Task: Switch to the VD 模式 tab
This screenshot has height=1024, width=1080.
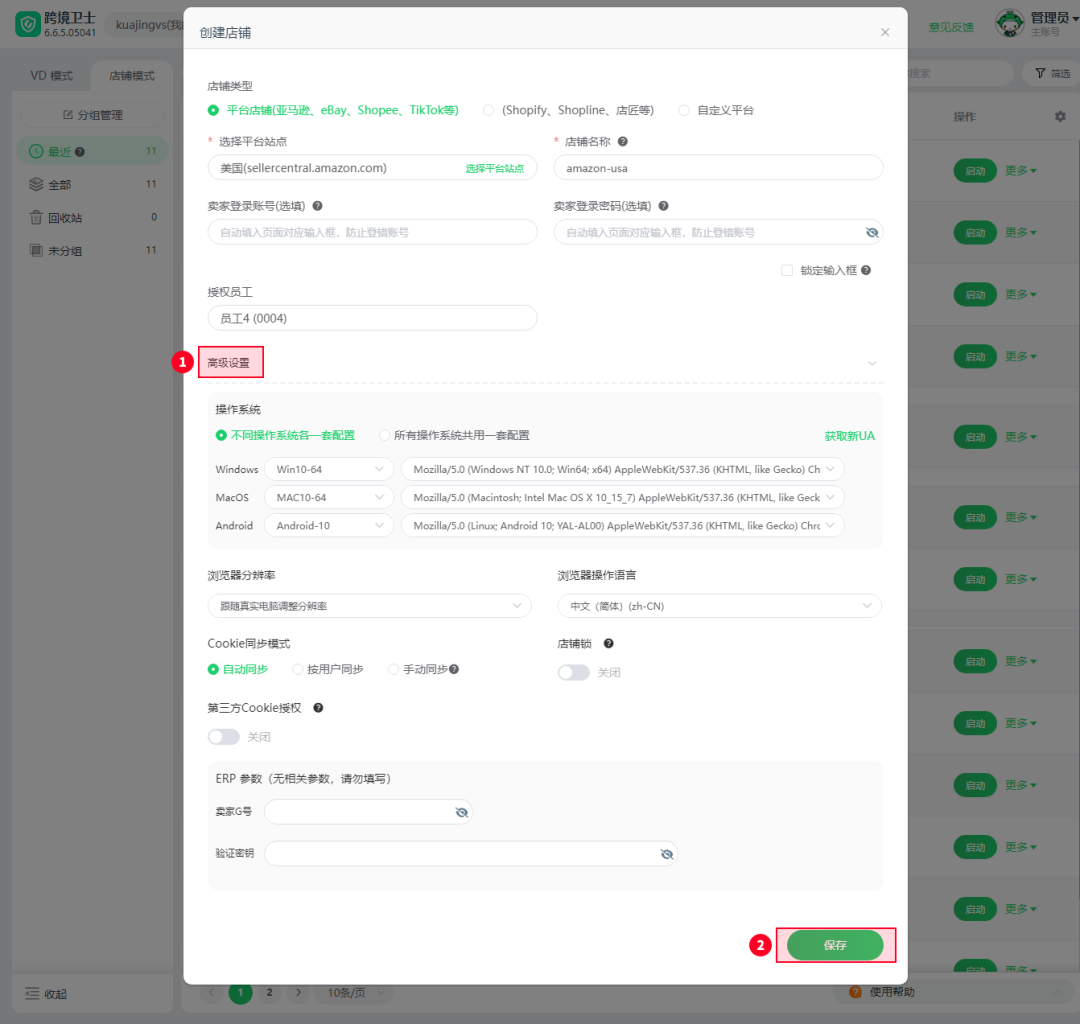Action: 51,76
